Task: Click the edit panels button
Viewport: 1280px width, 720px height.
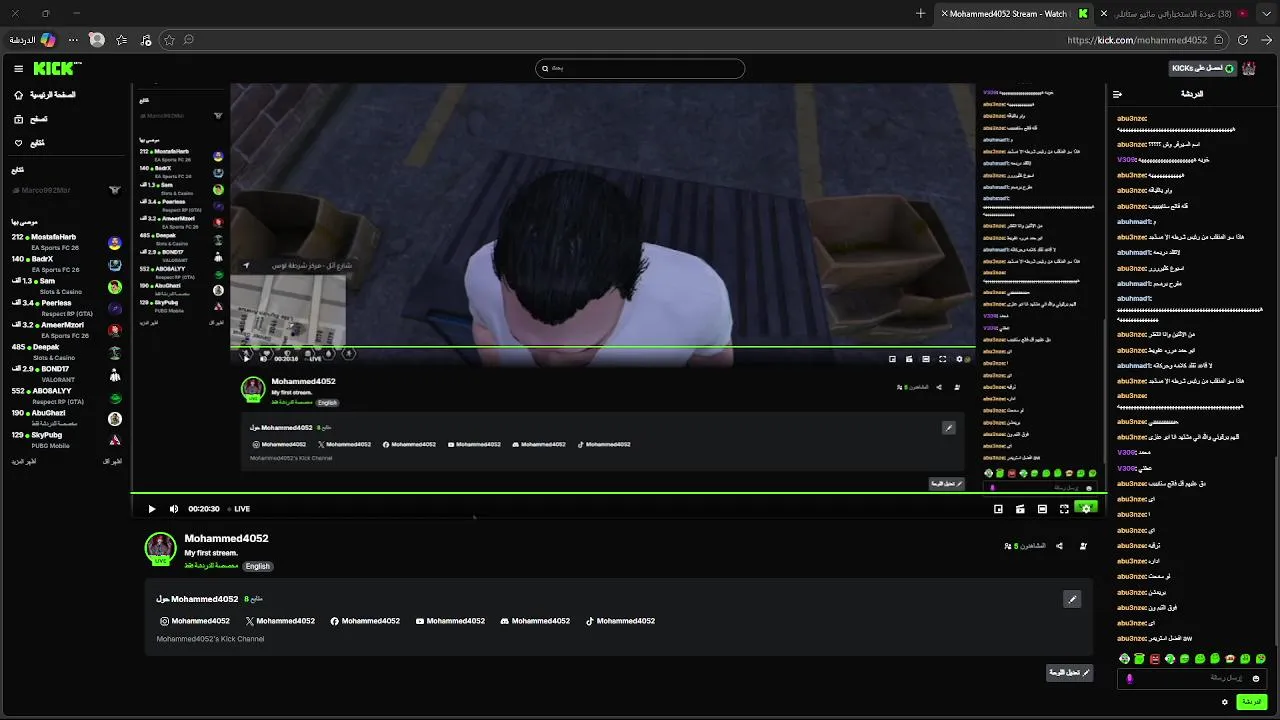Action: [x=1069, y=673]
